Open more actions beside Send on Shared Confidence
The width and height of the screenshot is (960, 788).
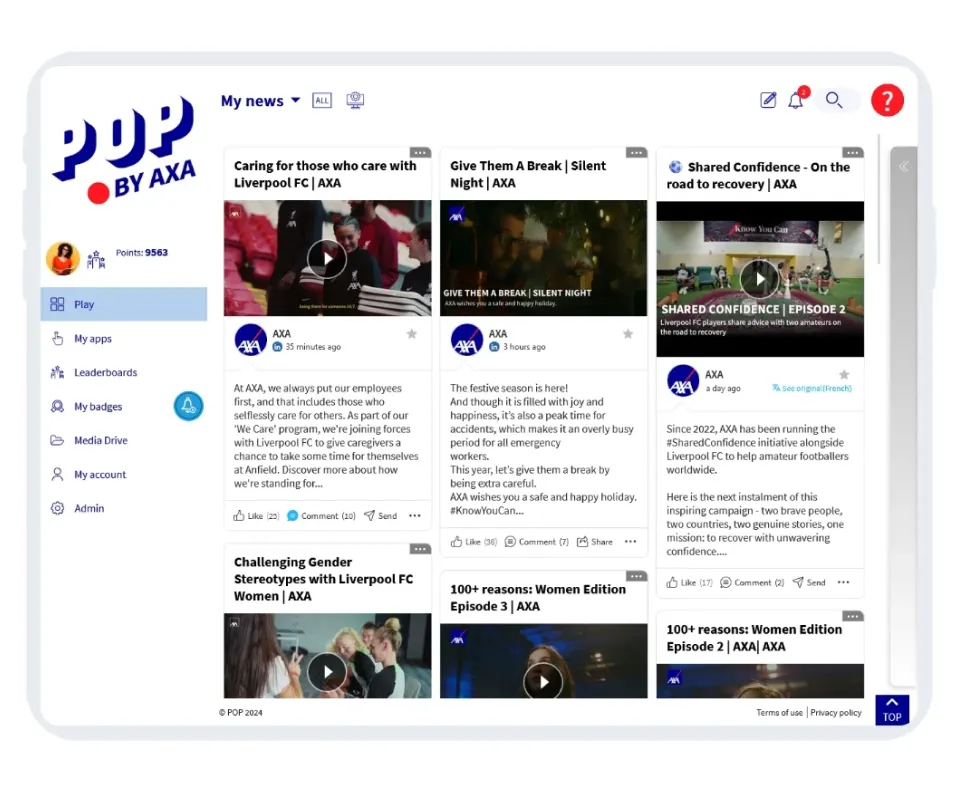(x=843, y=582)
